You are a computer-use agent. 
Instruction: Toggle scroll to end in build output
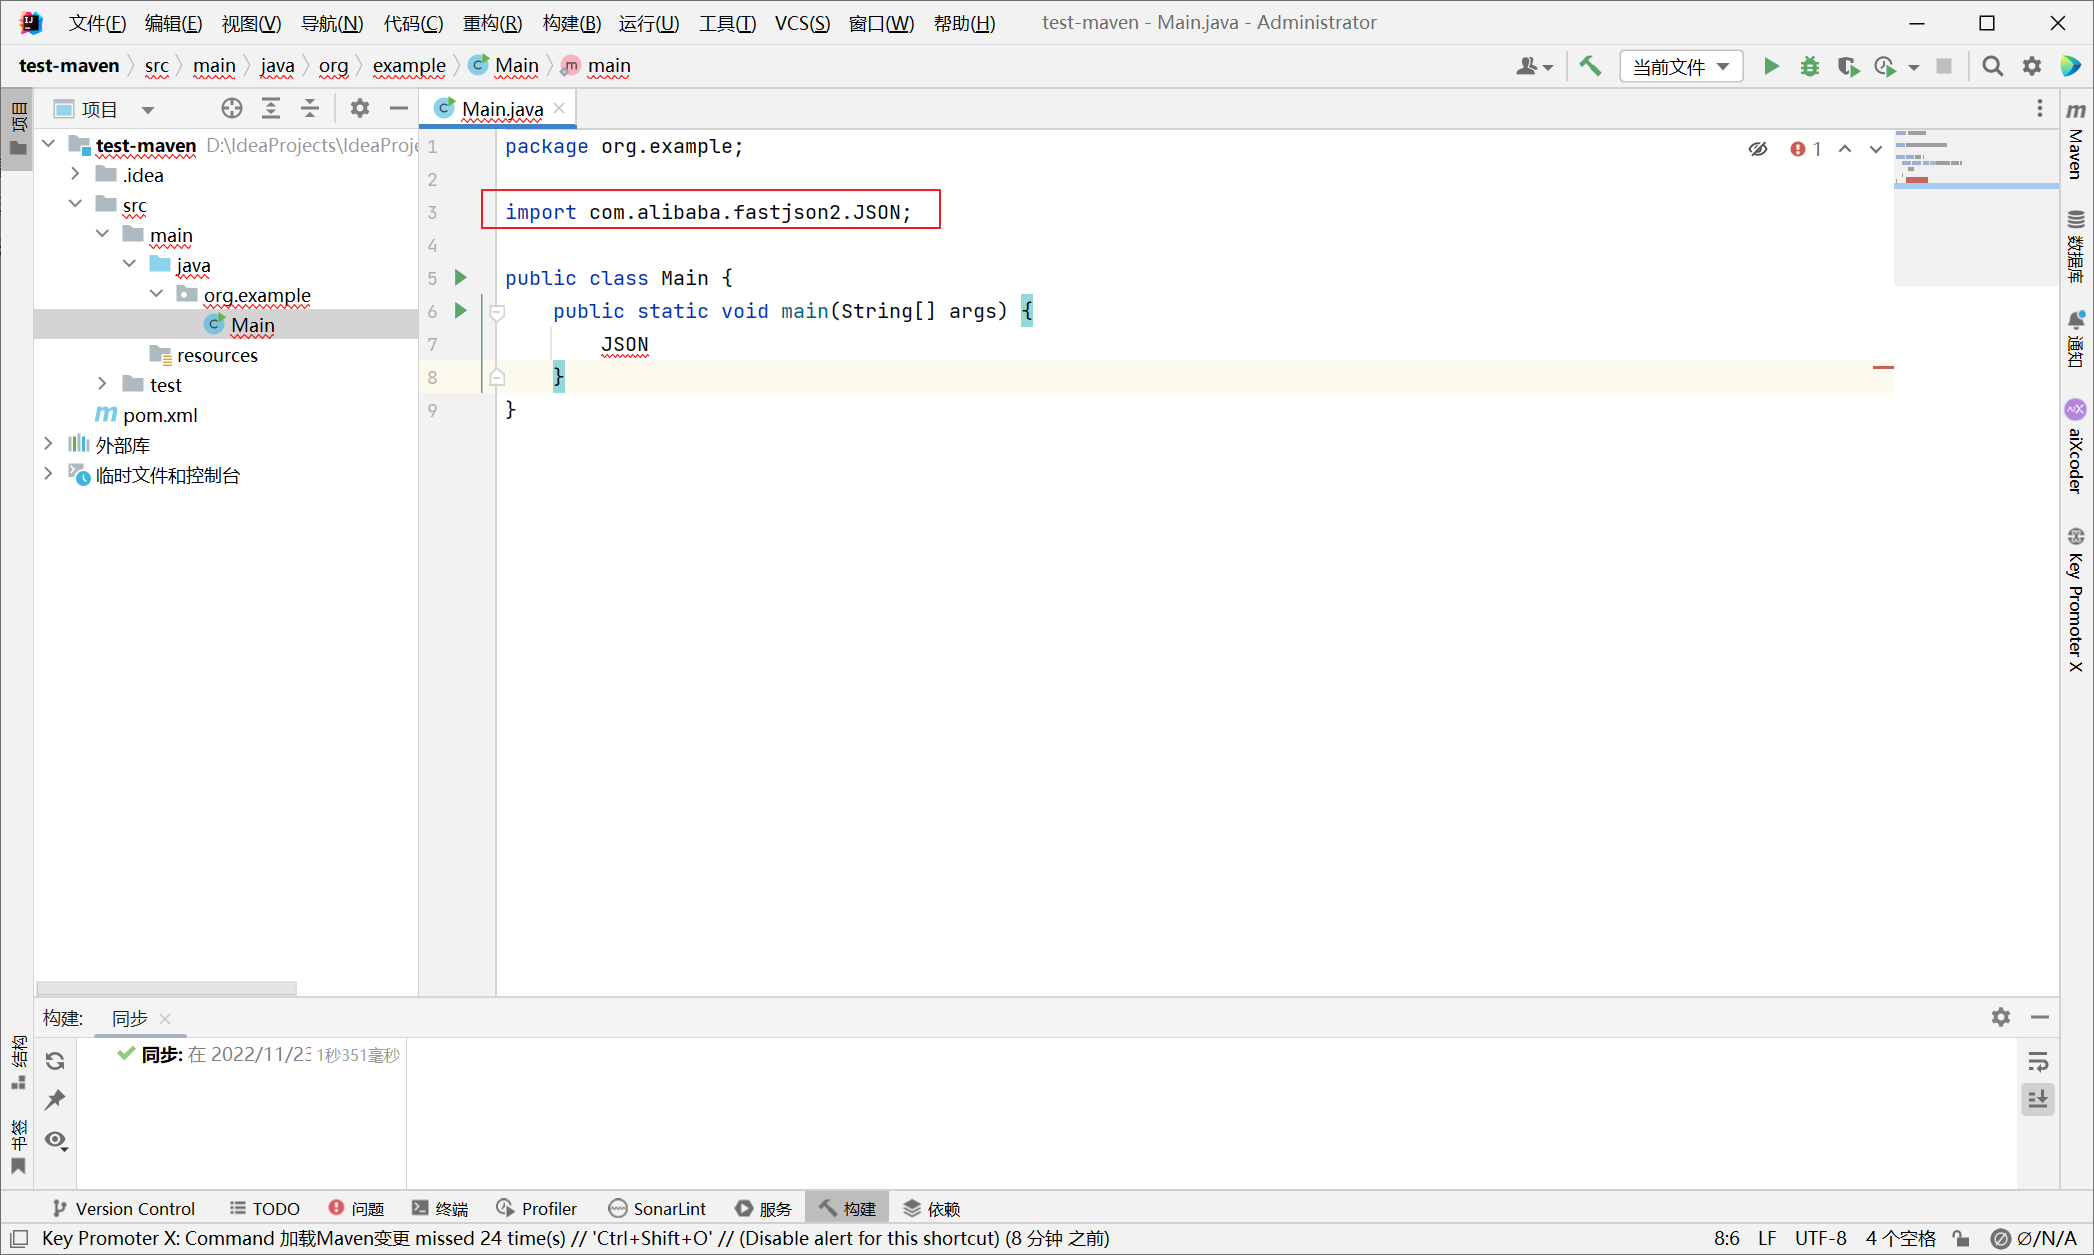click(2037, 1100)
